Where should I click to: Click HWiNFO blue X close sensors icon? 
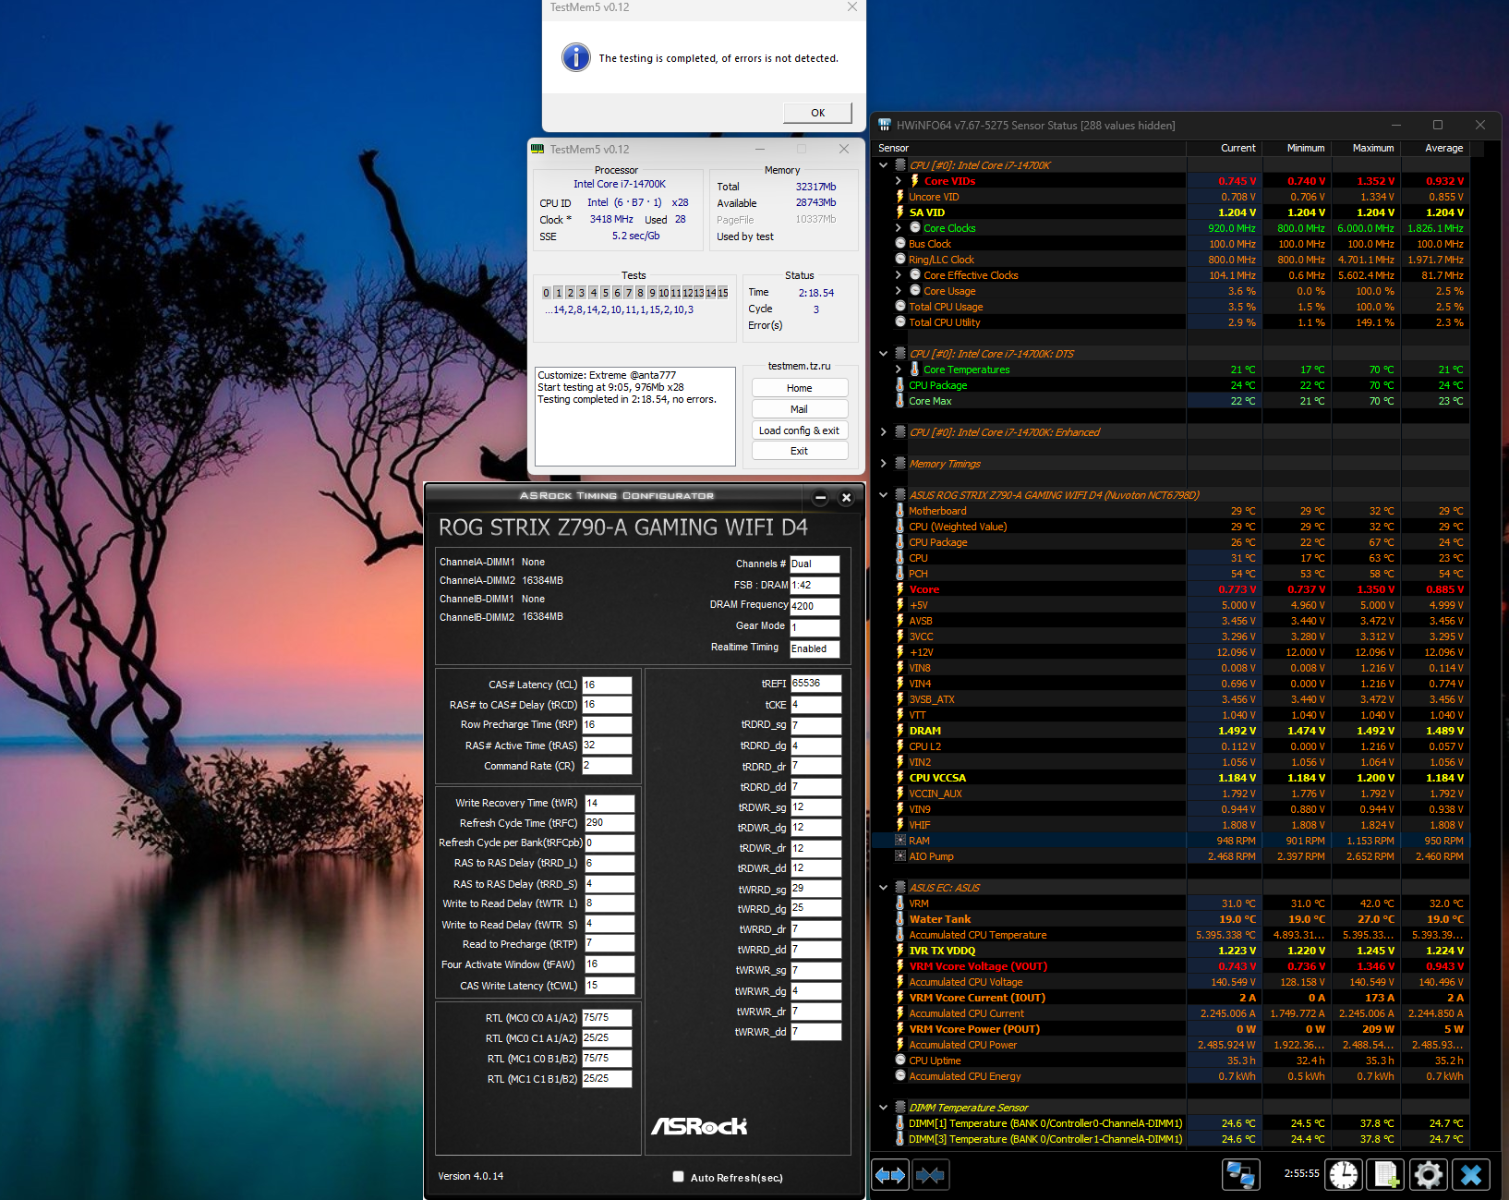tap(1471, 1175)
